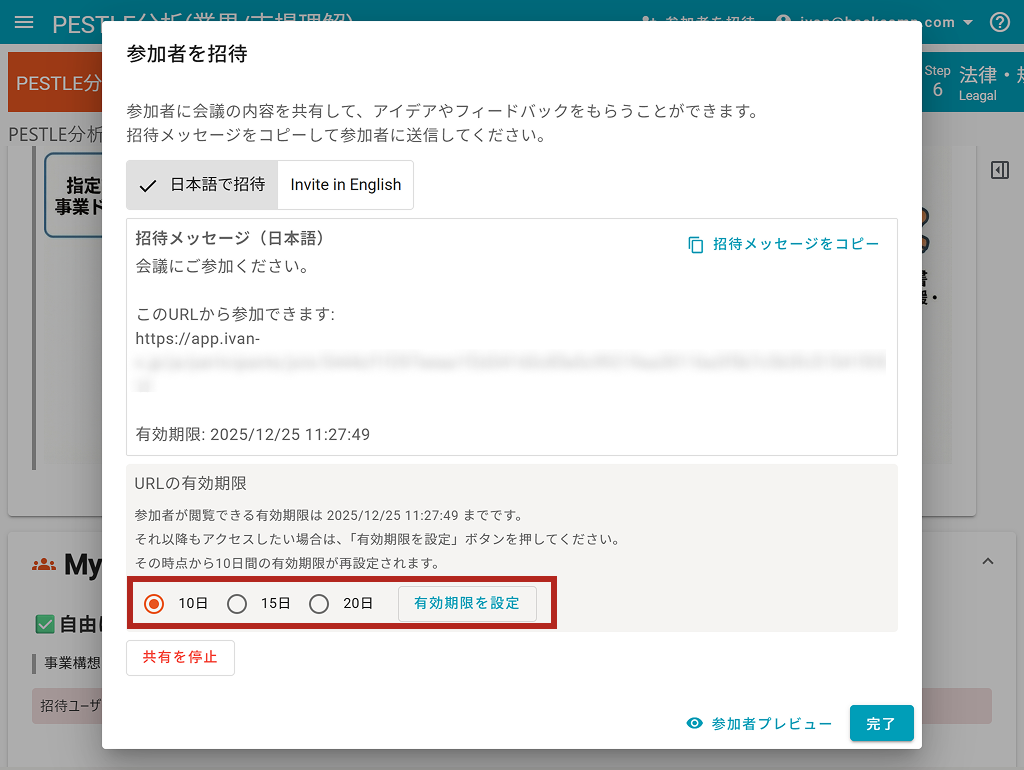Click the checkmark icon on 日本語で招待
The height and width of the screenshot is (770, 1024).
pos(148,185)
